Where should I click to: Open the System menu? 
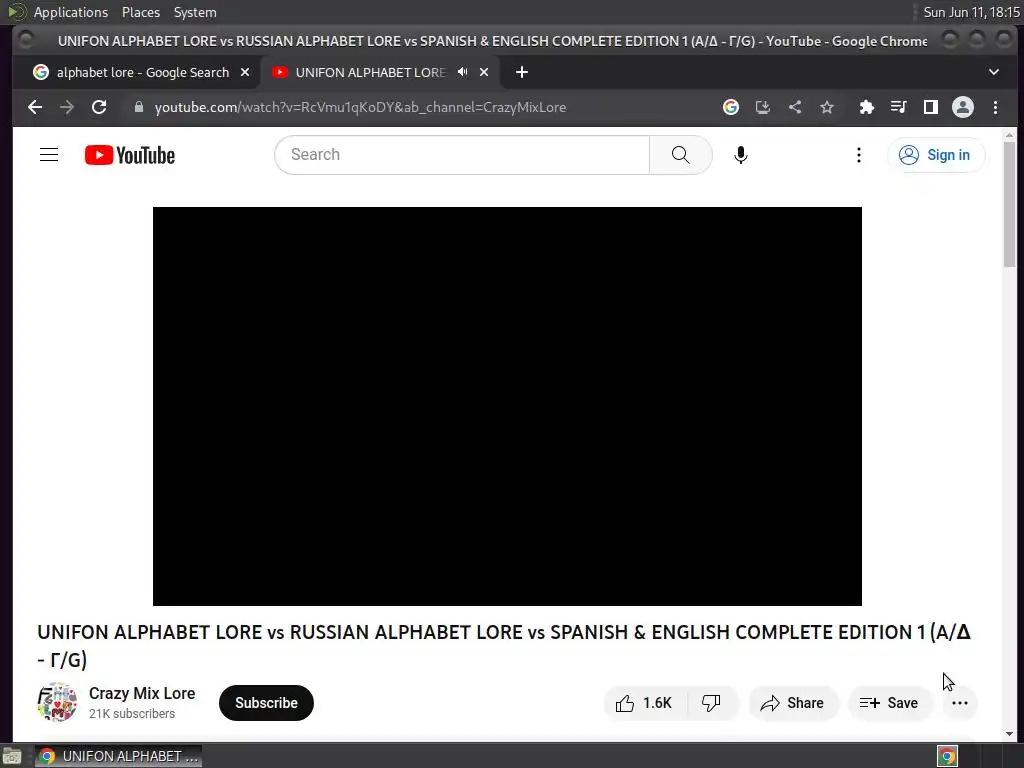pos(195,12)
